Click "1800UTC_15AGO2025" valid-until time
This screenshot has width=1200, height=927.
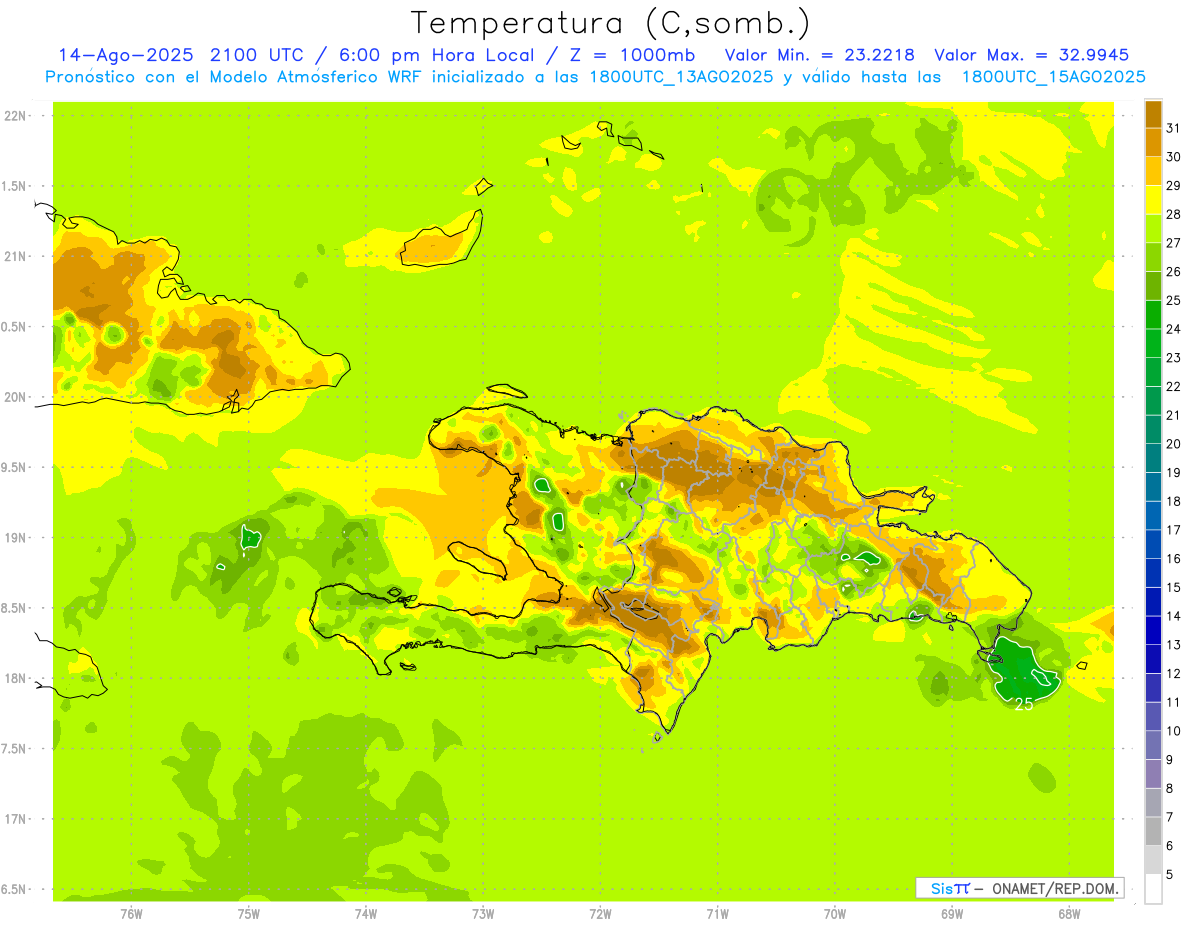(1053, 77)
